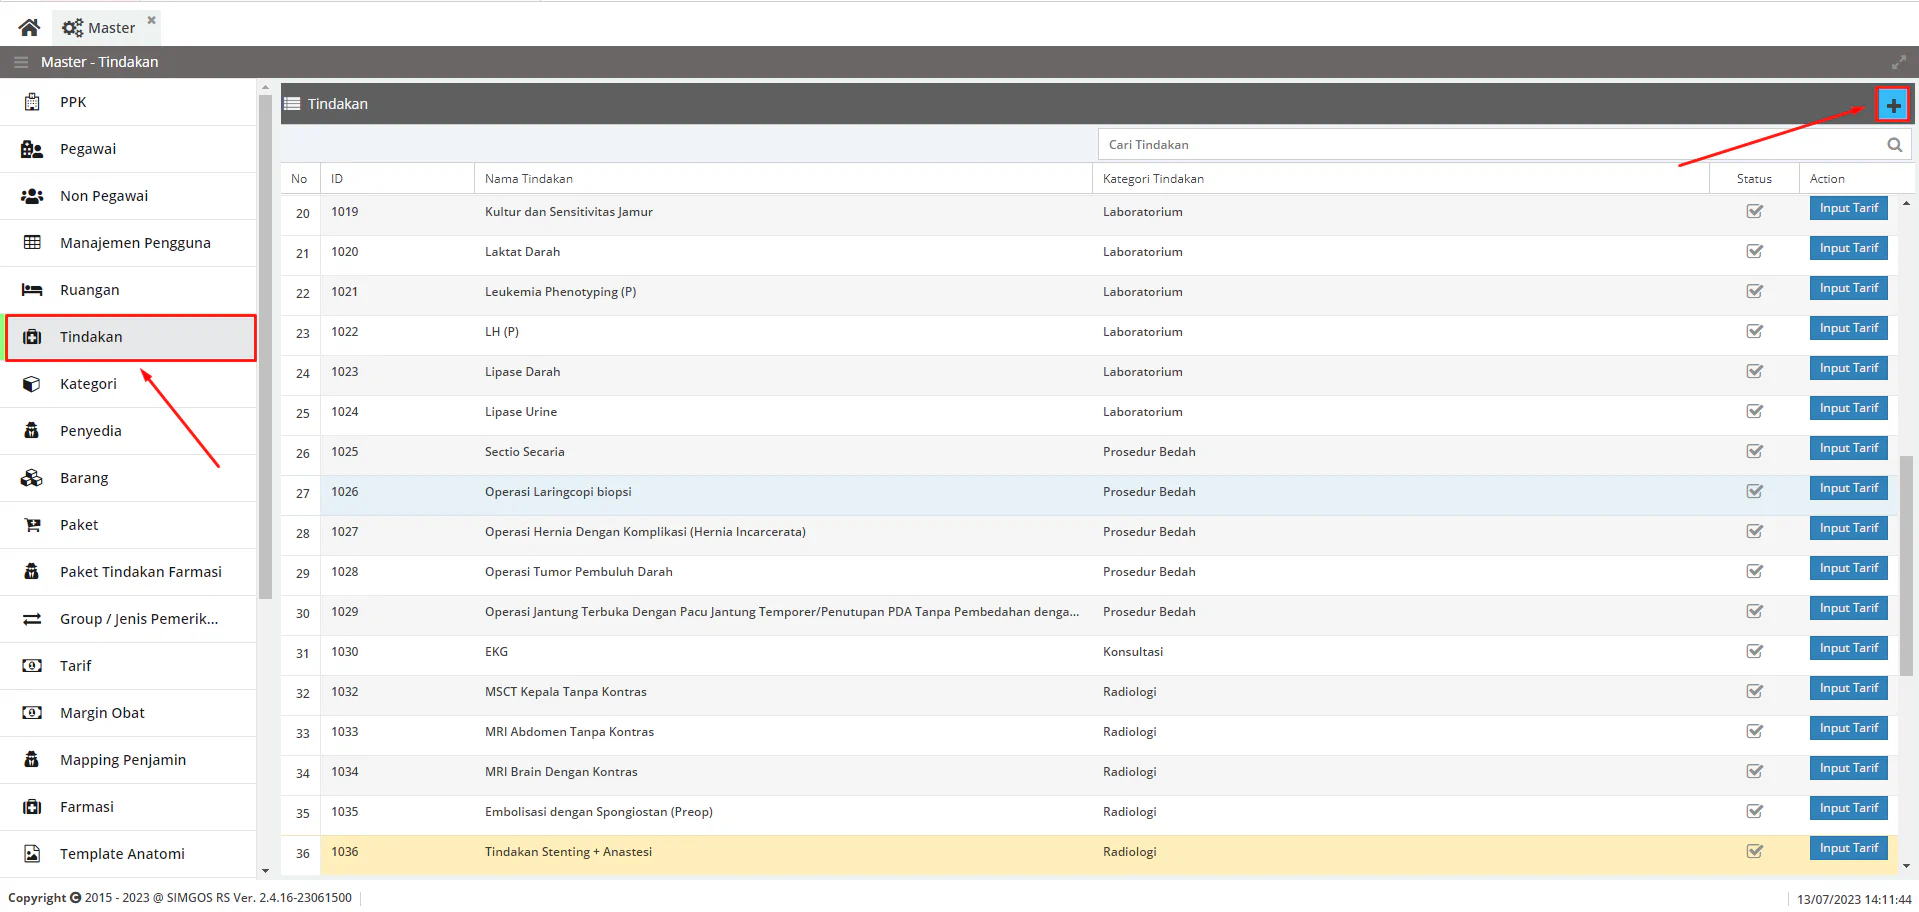The width and height of the screenshot is (1919, 912).
Task: Click the sidebar scroll down arrow
Action: [265, 871]
